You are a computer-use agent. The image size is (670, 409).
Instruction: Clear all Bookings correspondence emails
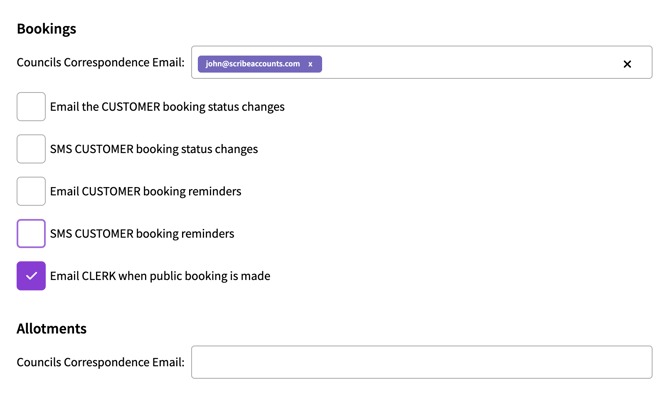627,64
